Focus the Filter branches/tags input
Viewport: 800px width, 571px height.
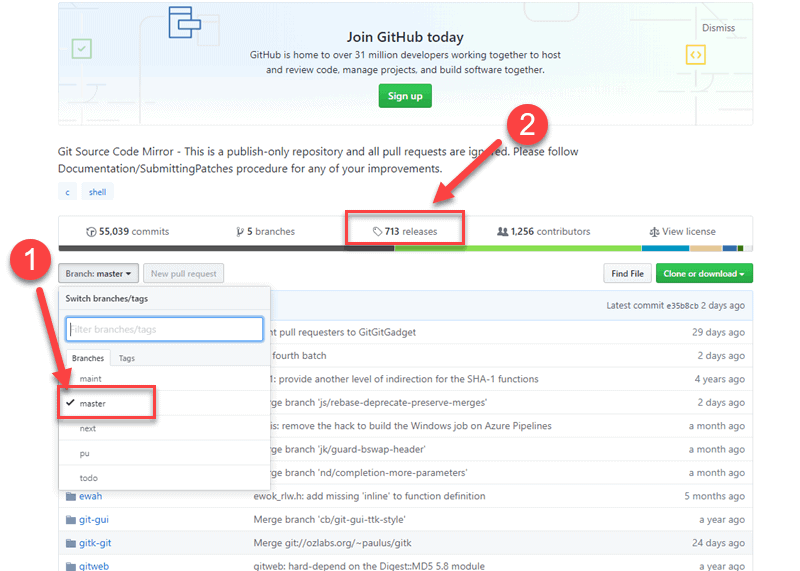point(164,329)
